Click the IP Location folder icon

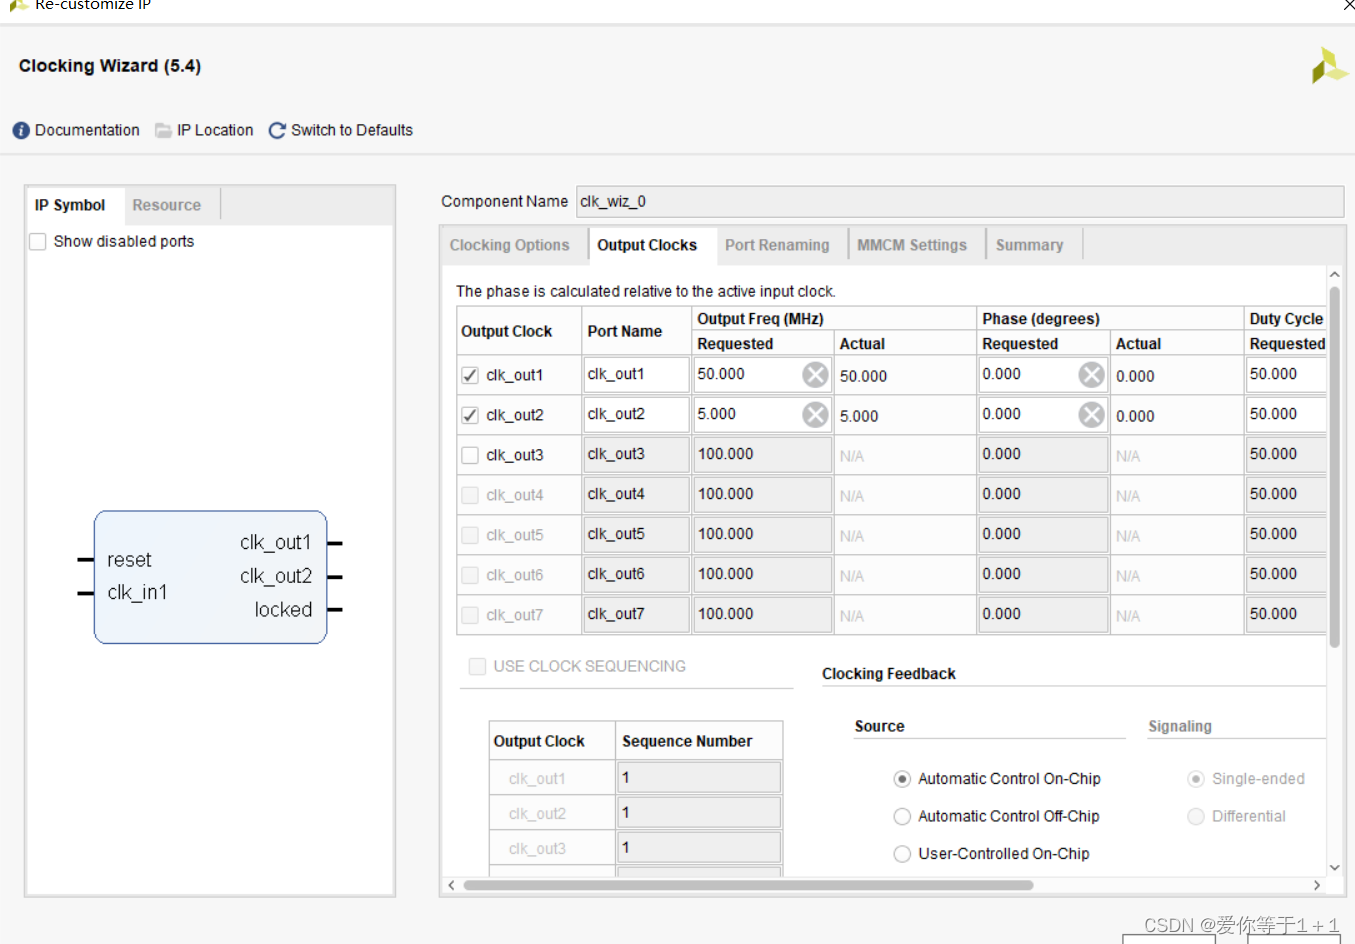click(x=163, y=131)
